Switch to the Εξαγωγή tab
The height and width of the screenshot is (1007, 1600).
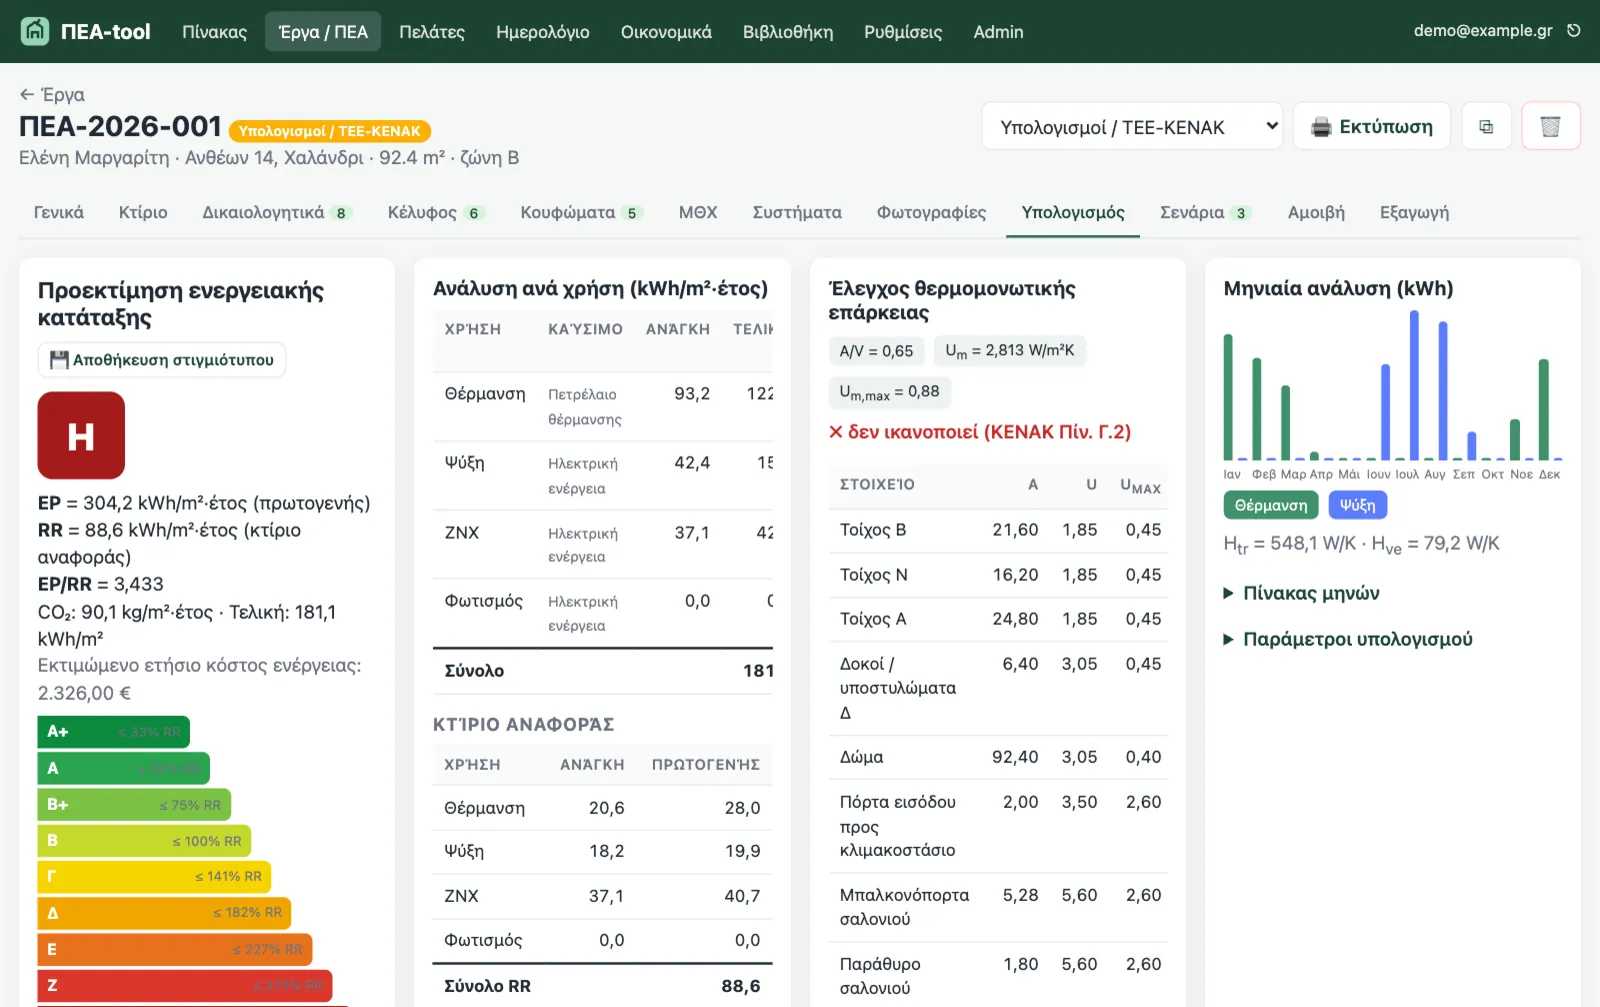(x=1414, y=212)
